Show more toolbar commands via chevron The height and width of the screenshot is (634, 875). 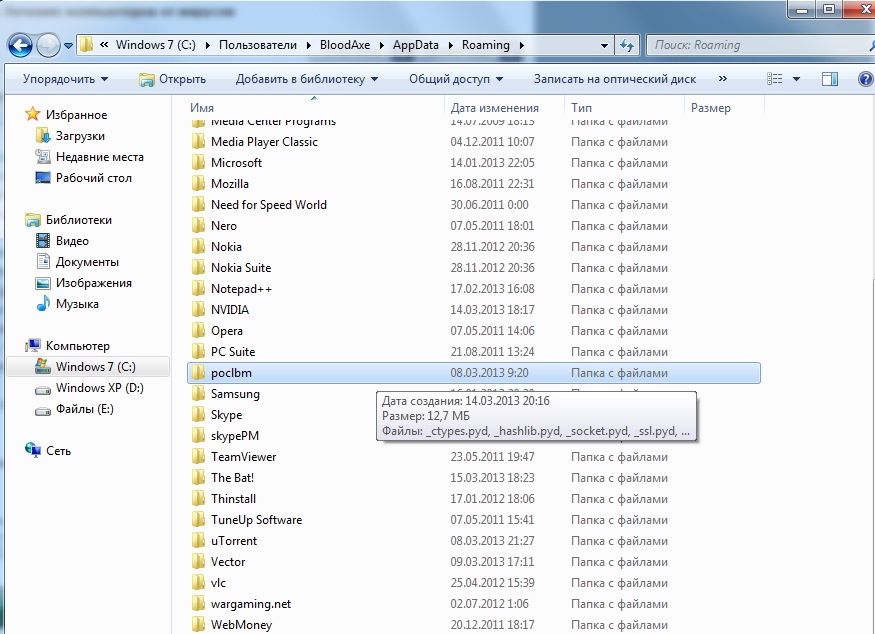[x=723, y=79]
